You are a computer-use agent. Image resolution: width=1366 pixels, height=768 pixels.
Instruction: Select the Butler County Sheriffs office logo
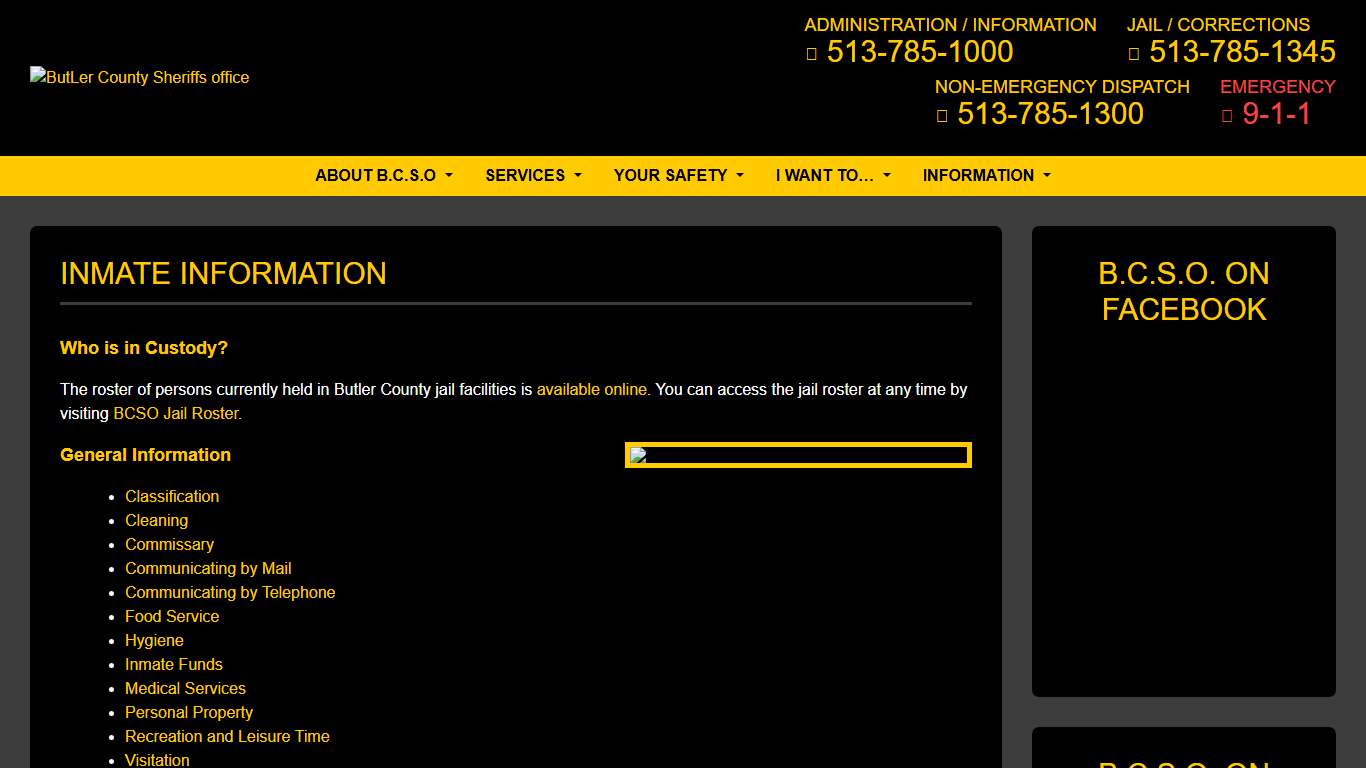click(139, 77)
